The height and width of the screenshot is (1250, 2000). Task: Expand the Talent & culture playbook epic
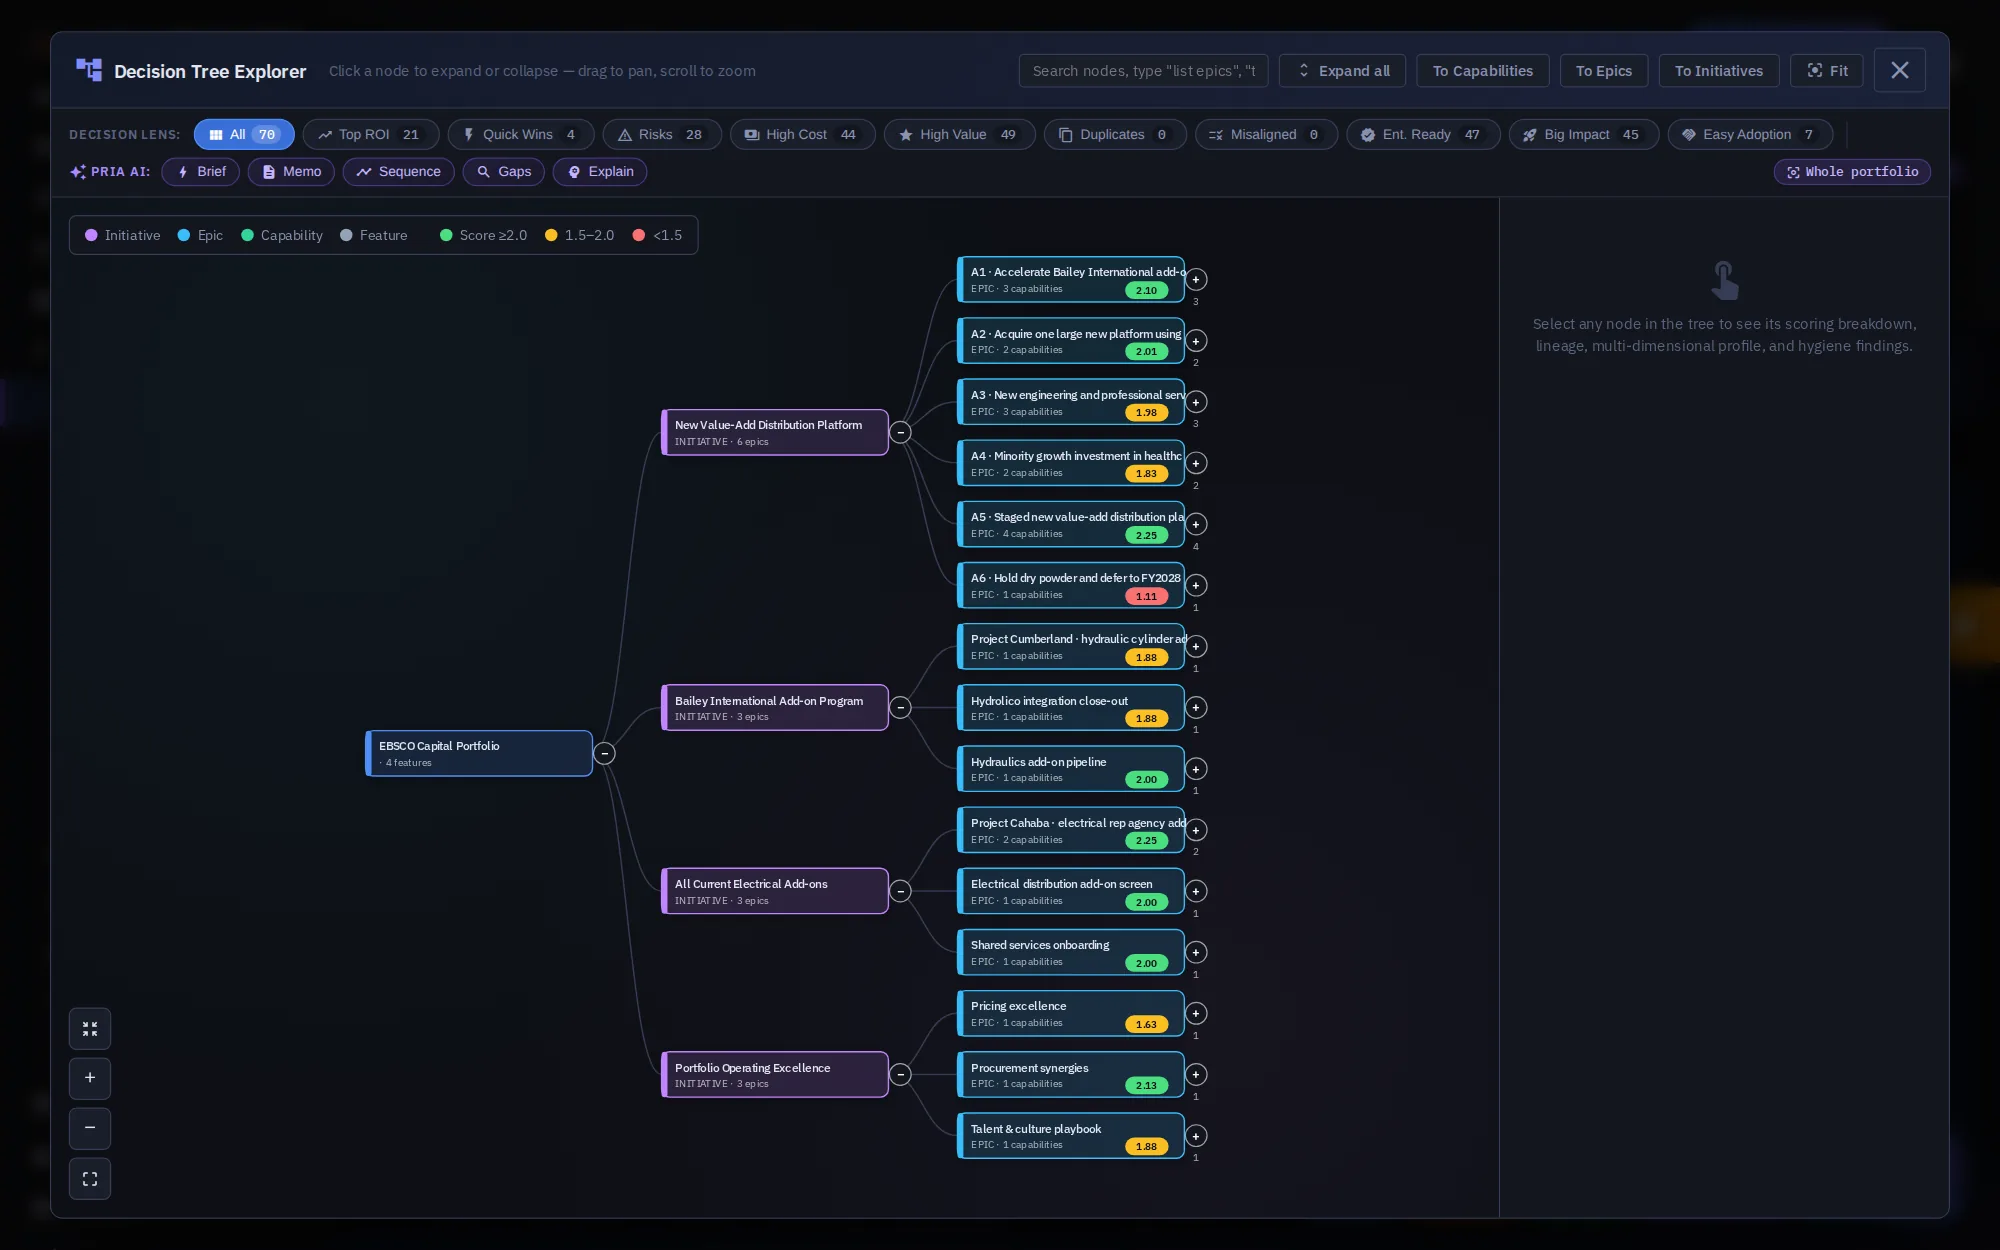(x=1196, y=1136)
